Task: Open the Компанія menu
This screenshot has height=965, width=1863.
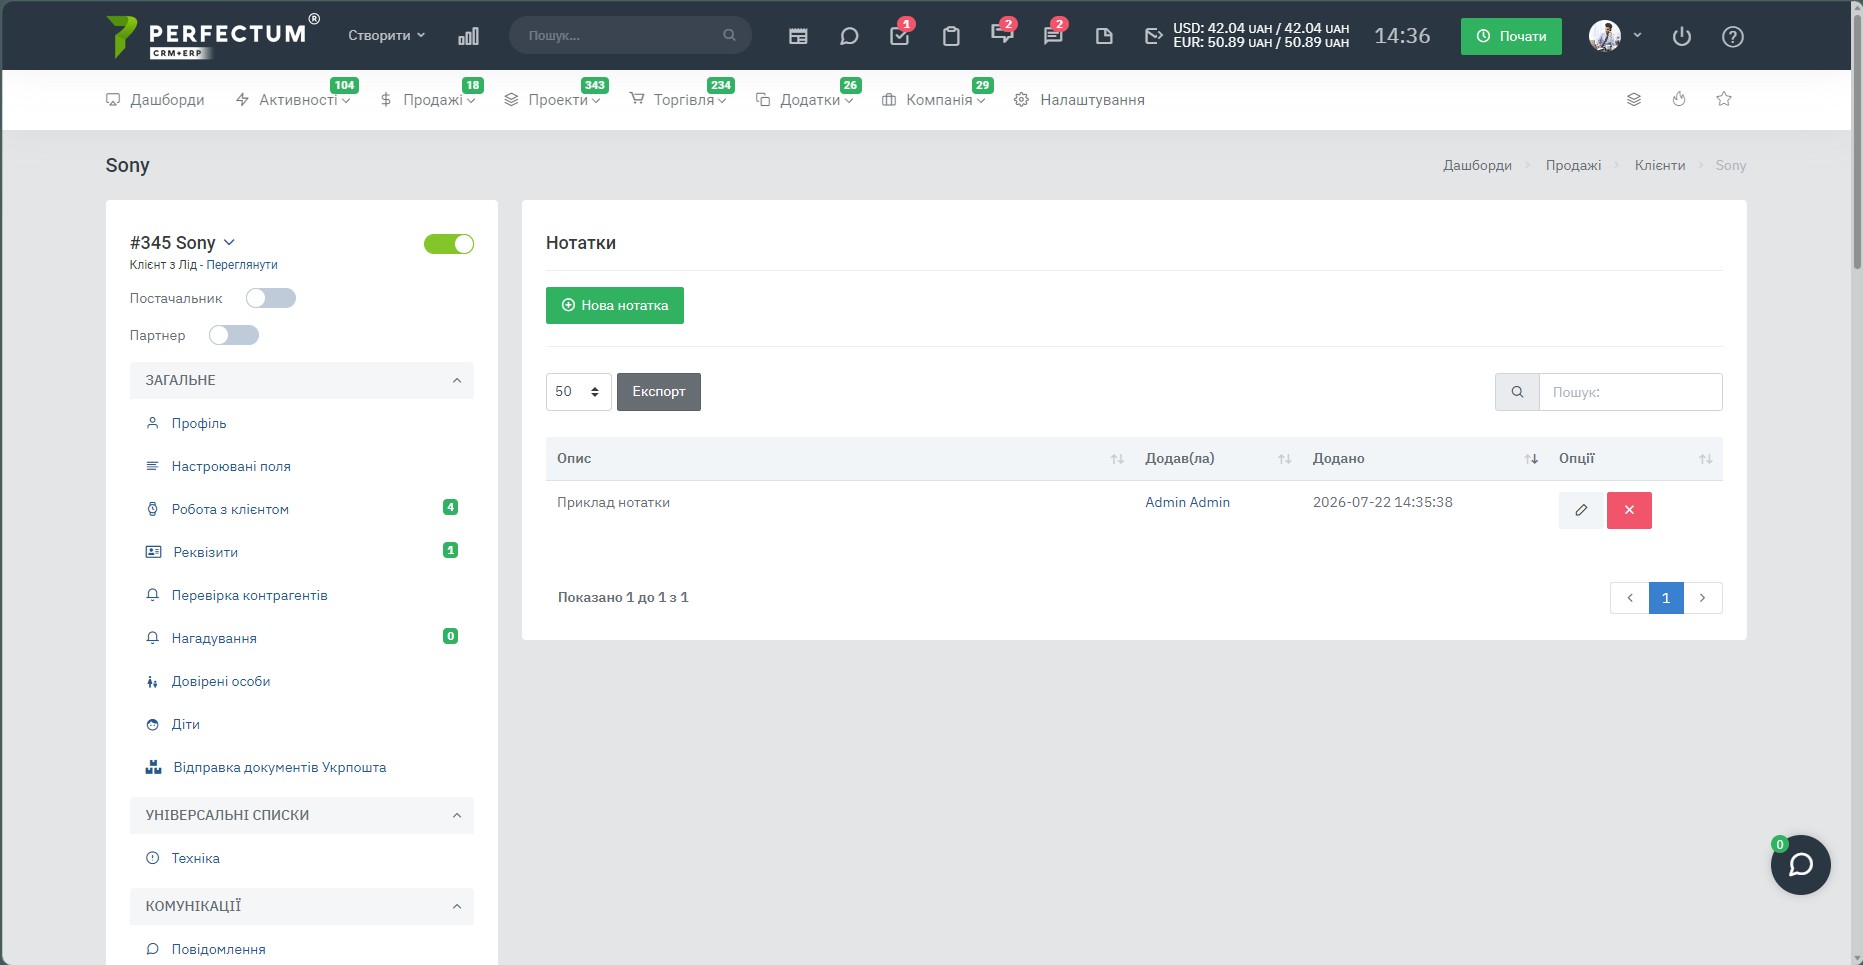Action: [x=933, y=100]
